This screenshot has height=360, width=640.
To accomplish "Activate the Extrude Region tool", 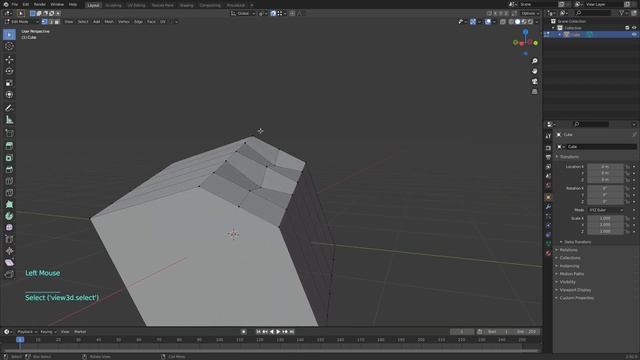I will click(x=9, y=146).
